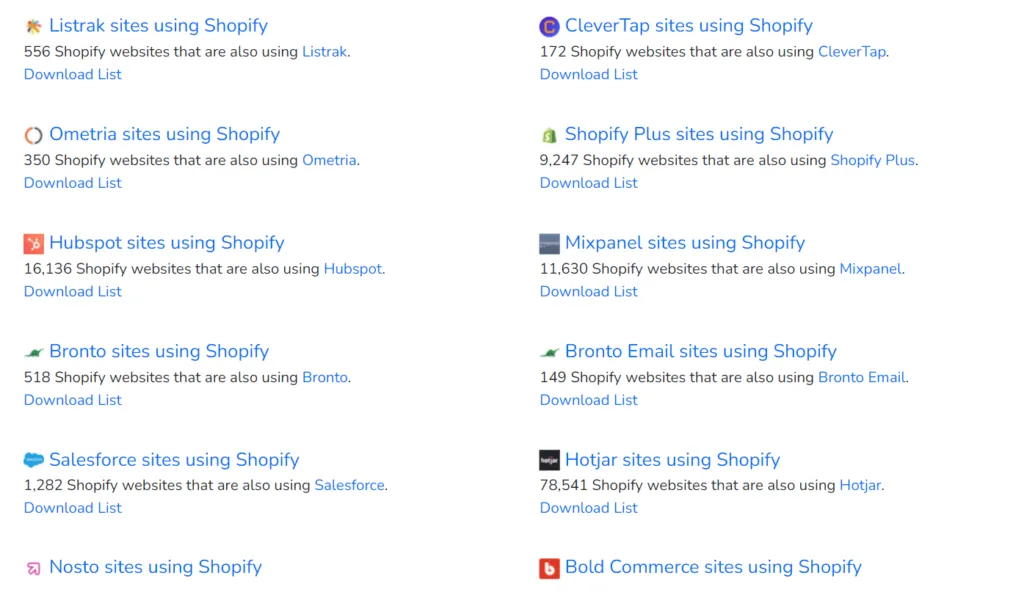Follow the inline Mixpanel link in description
This screenshot has width=1024, height=603.
870,269
